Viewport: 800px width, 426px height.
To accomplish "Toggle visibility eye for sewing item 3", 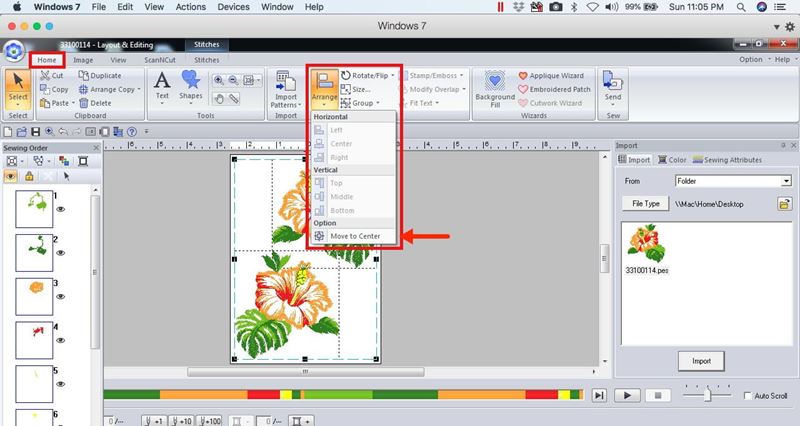I will [62, 296].
